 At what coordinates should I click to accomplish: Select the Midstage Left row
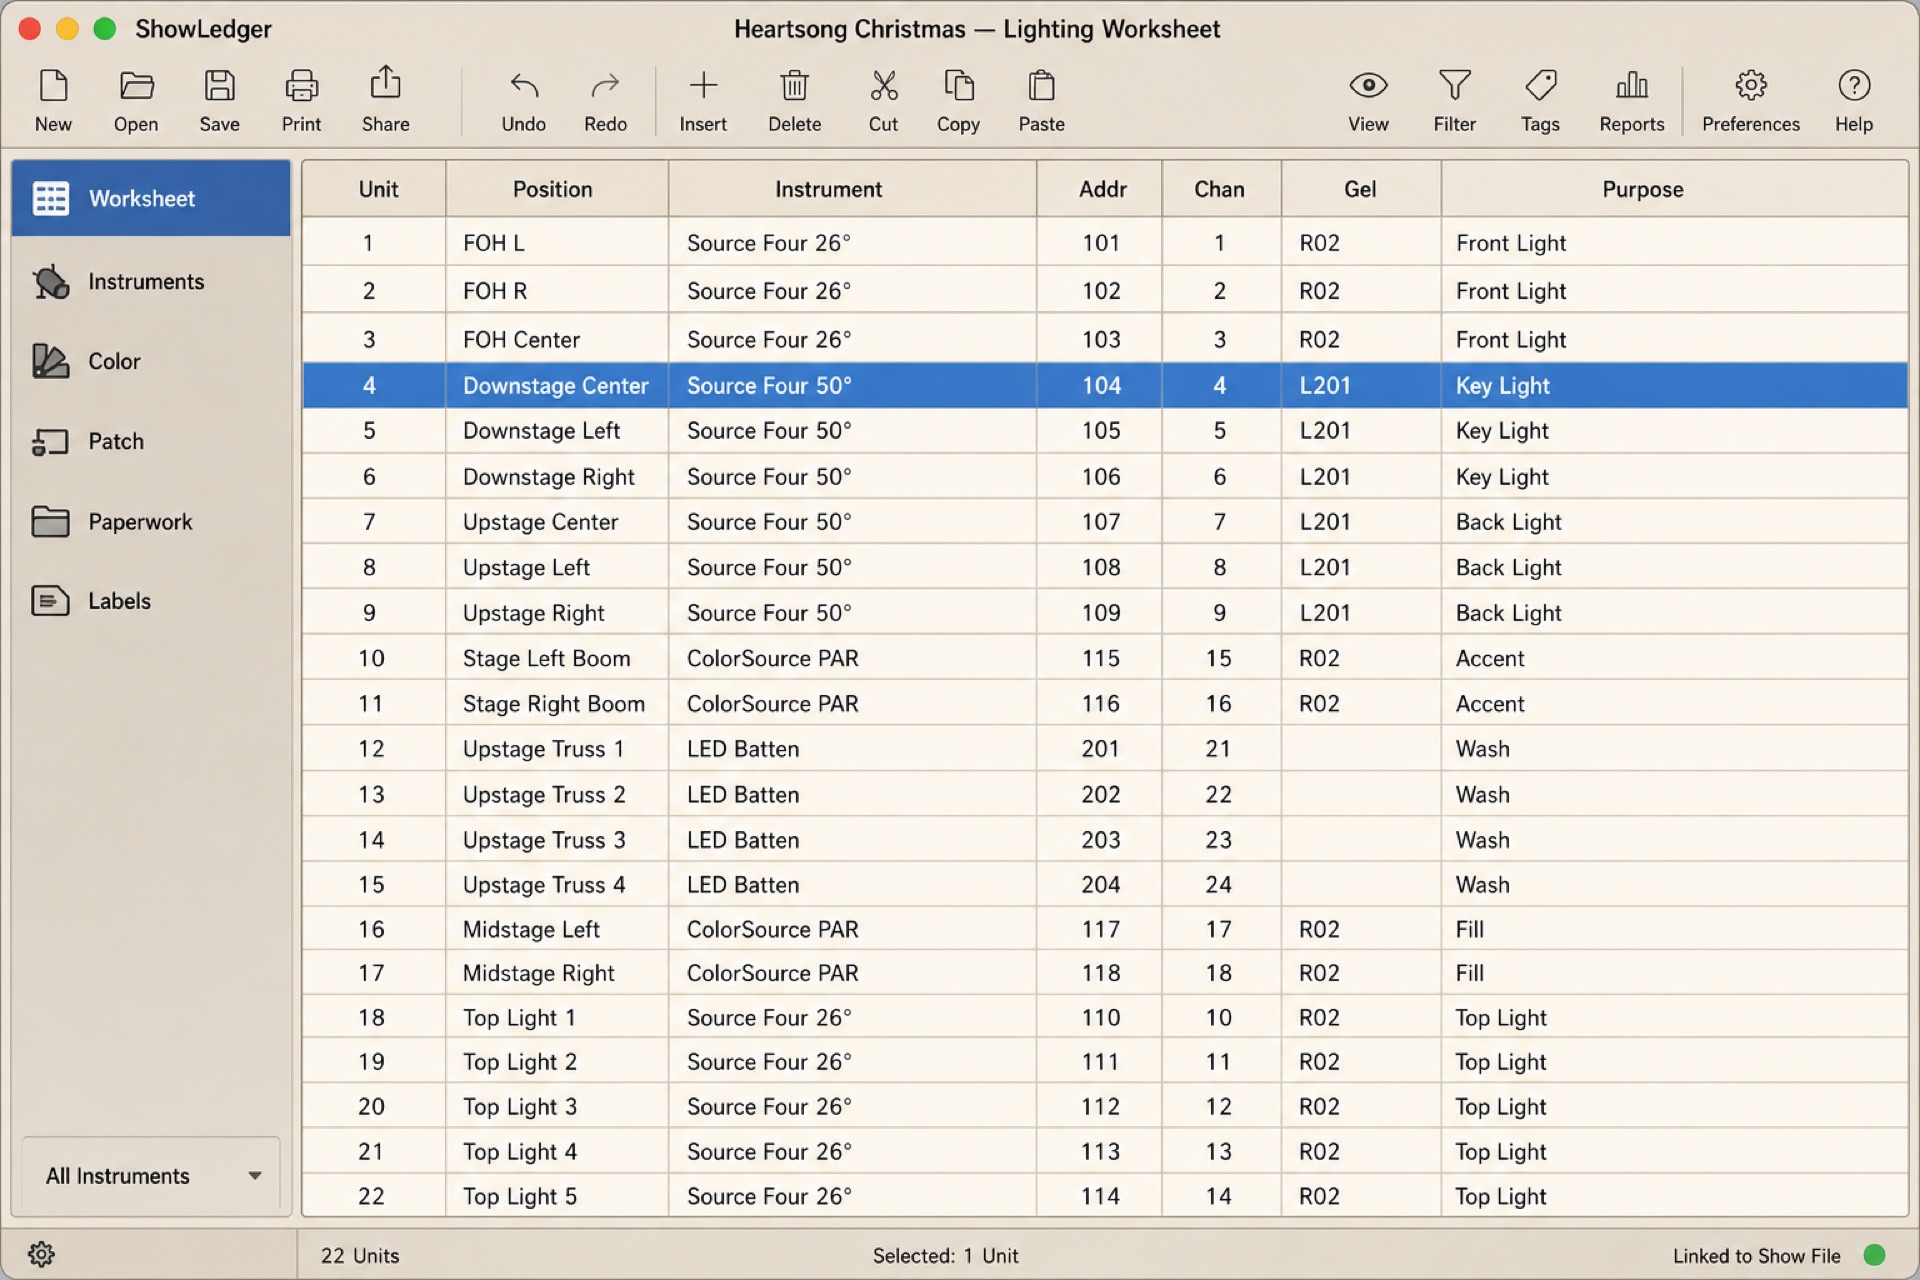(x=1105, y=929)
